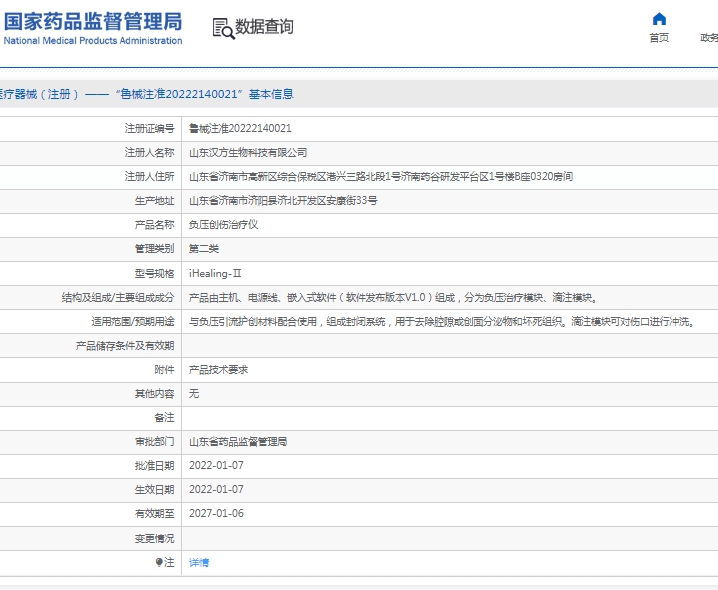This screenshot has height=590, width=718.
Task: Click the 注册证编号 row label
Action: (x=149, y=128)
